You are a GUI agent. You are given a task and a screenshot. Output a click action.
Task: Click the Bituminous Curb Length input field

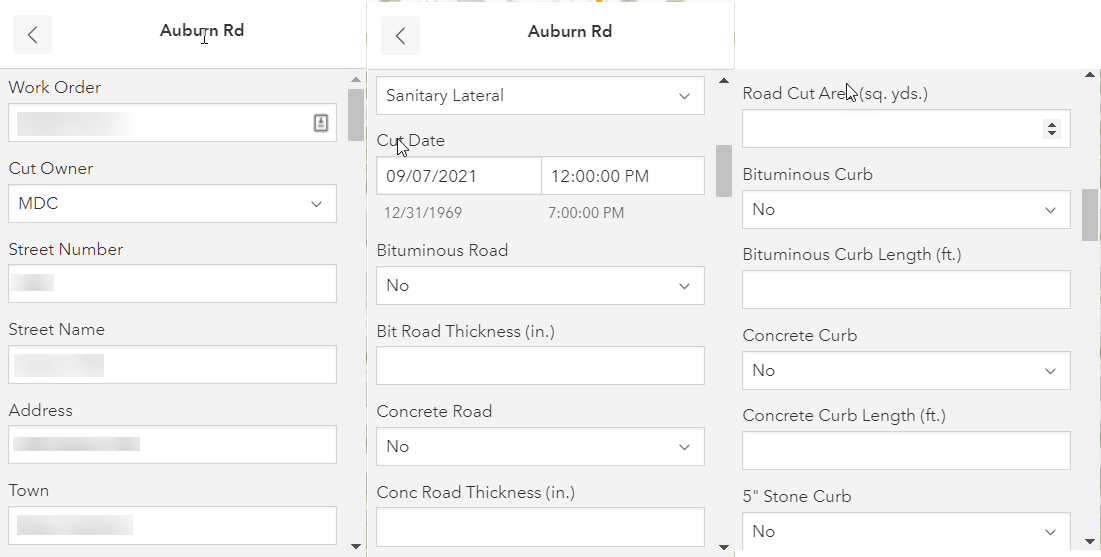(906, 290)
